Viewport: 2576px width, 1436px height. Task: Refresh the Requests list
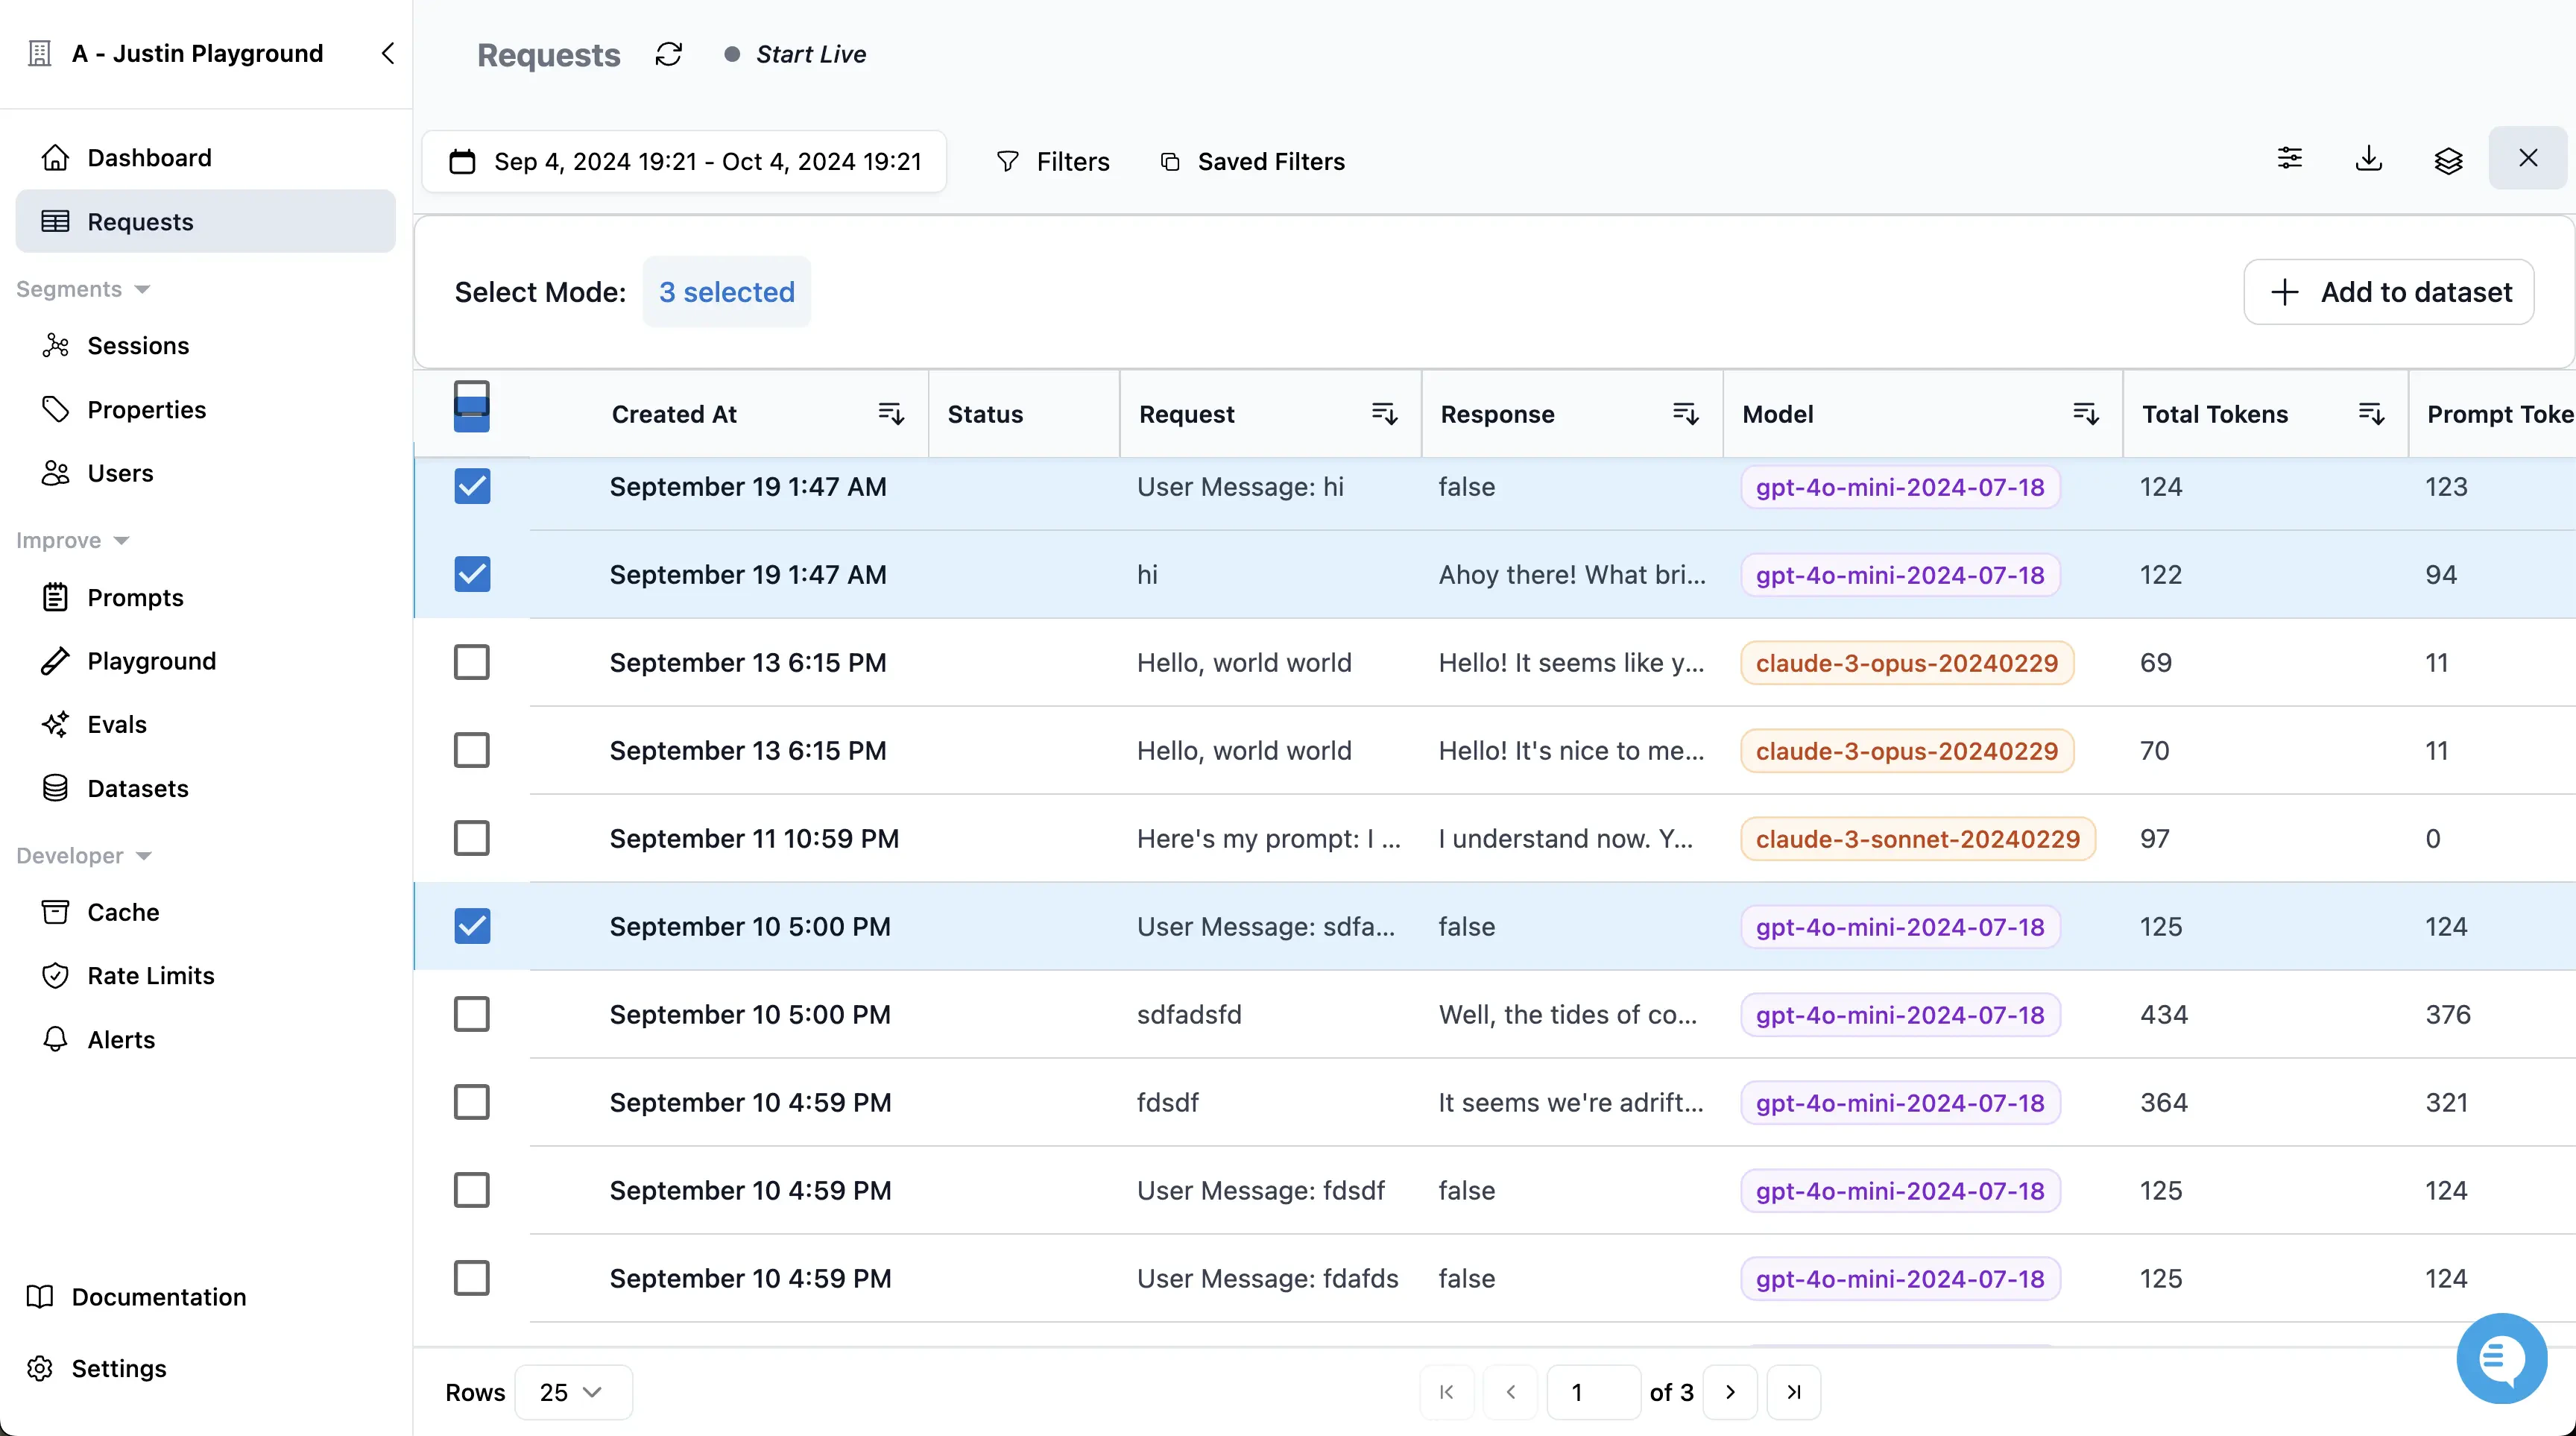click(x=668, y=54)
